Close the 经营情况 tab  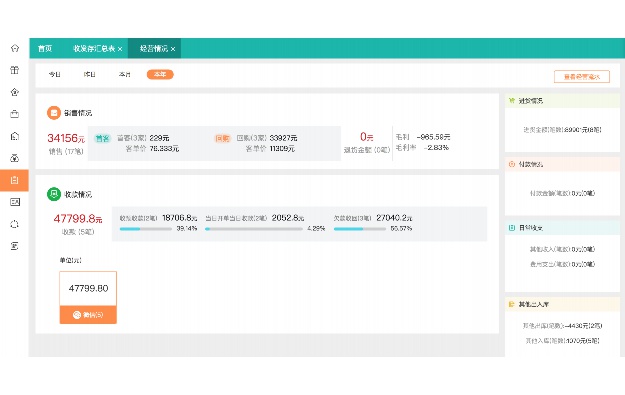[x=173, y=49]
